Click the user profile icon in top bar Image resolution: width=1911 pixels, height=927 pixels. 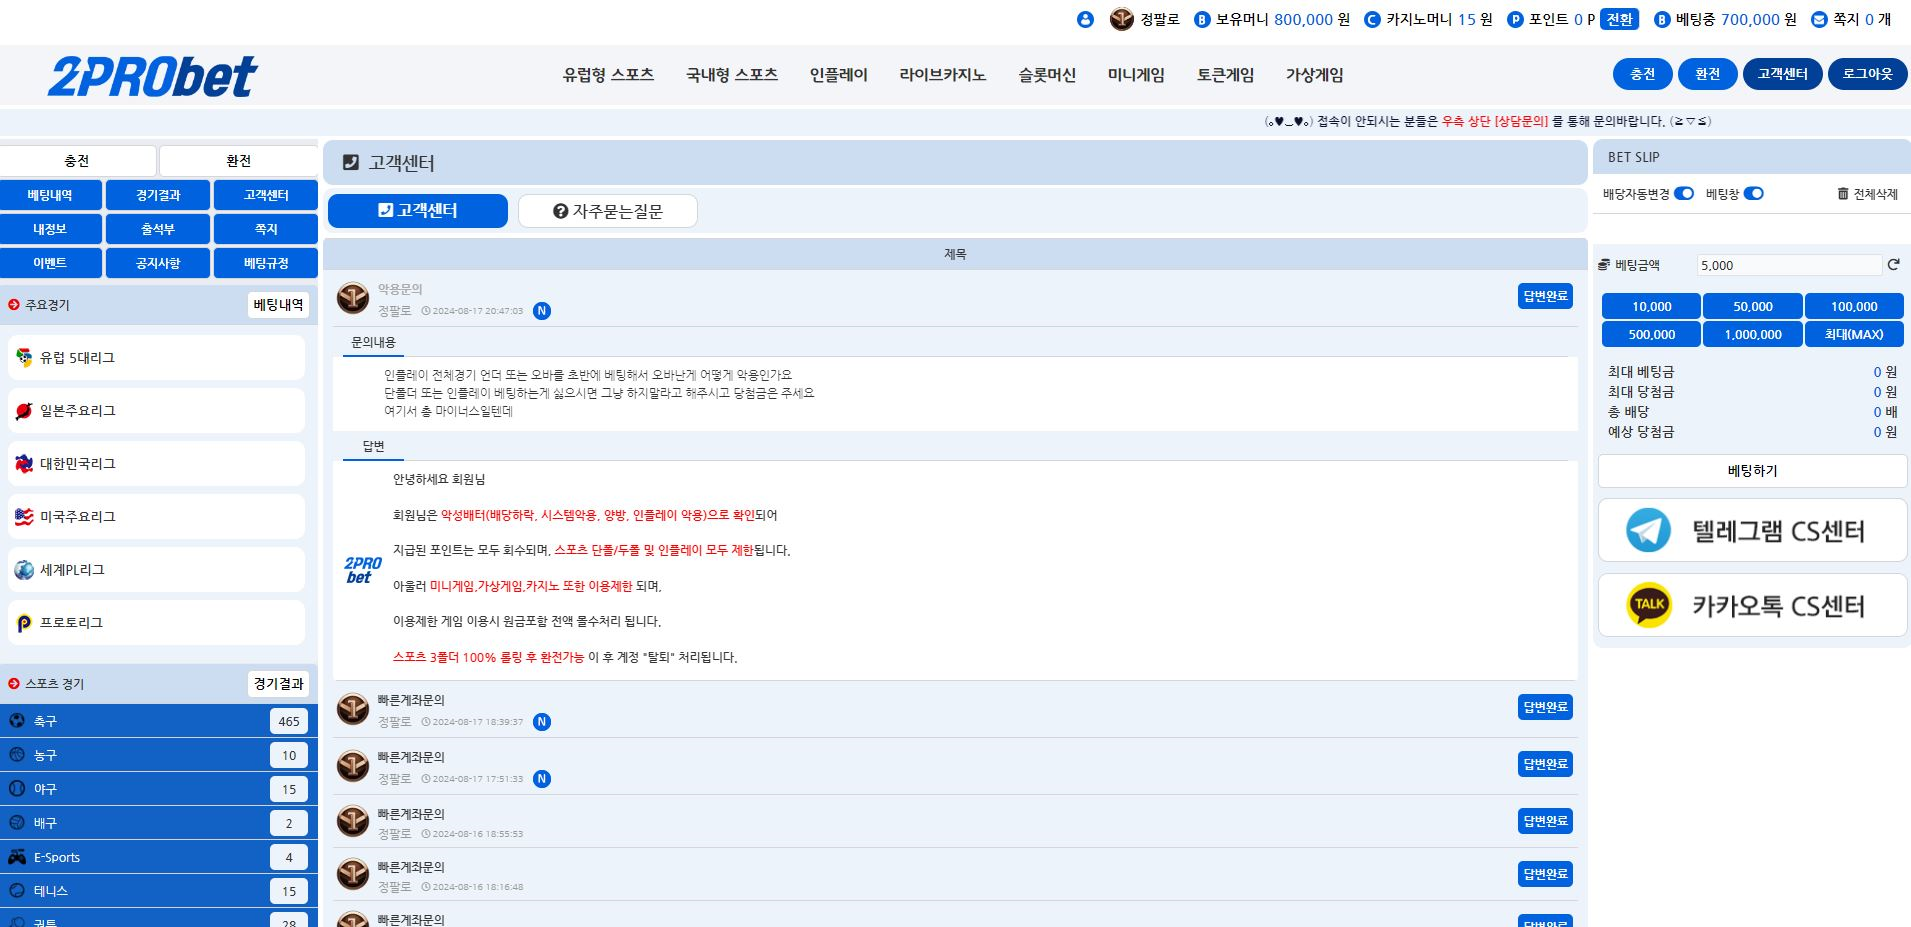coord(1085,19)
